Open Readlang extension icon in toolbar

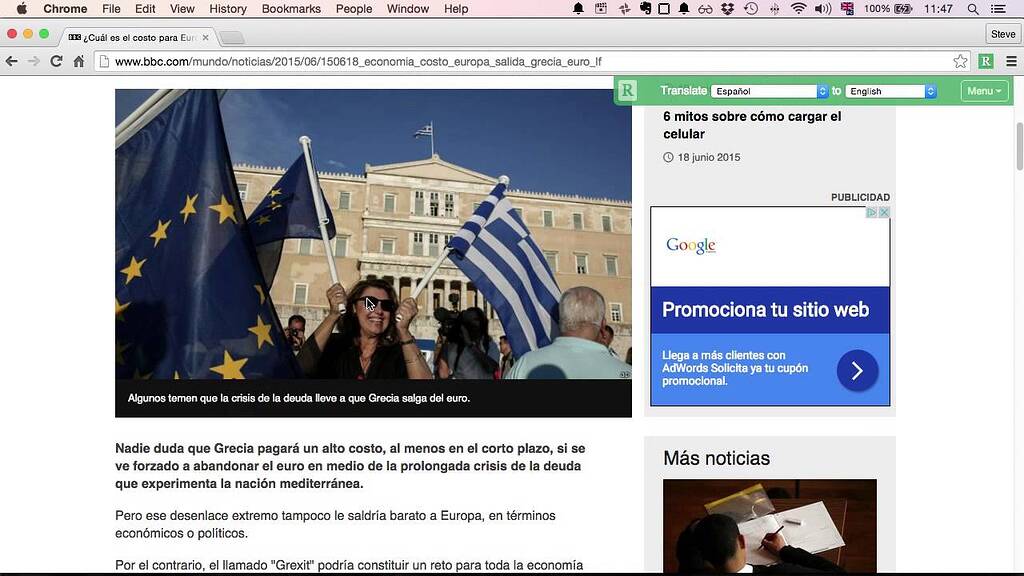click(986, 62)
